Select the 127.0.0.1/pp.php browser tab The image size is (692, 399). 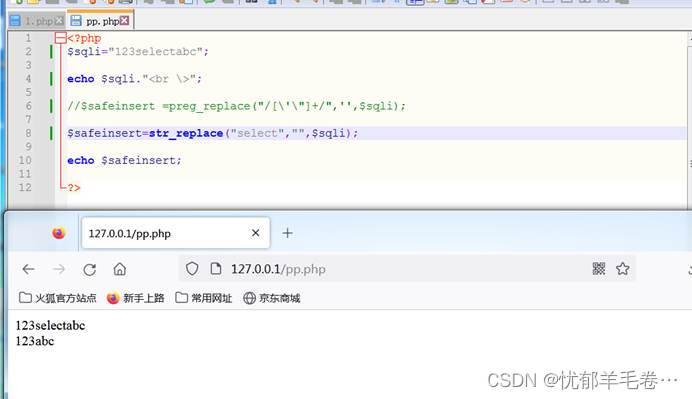(x=176, y=233)
